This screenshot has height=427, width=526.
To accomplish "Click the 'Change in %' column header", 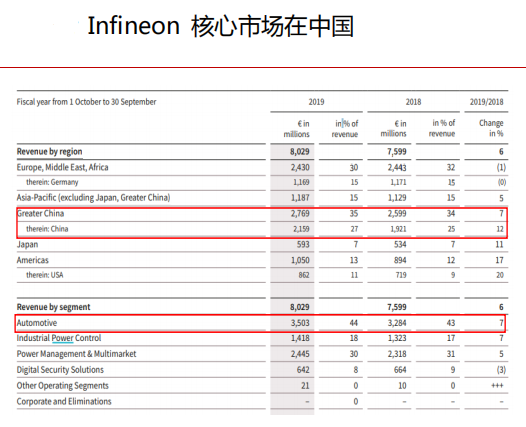I will (x=491, y=128).
